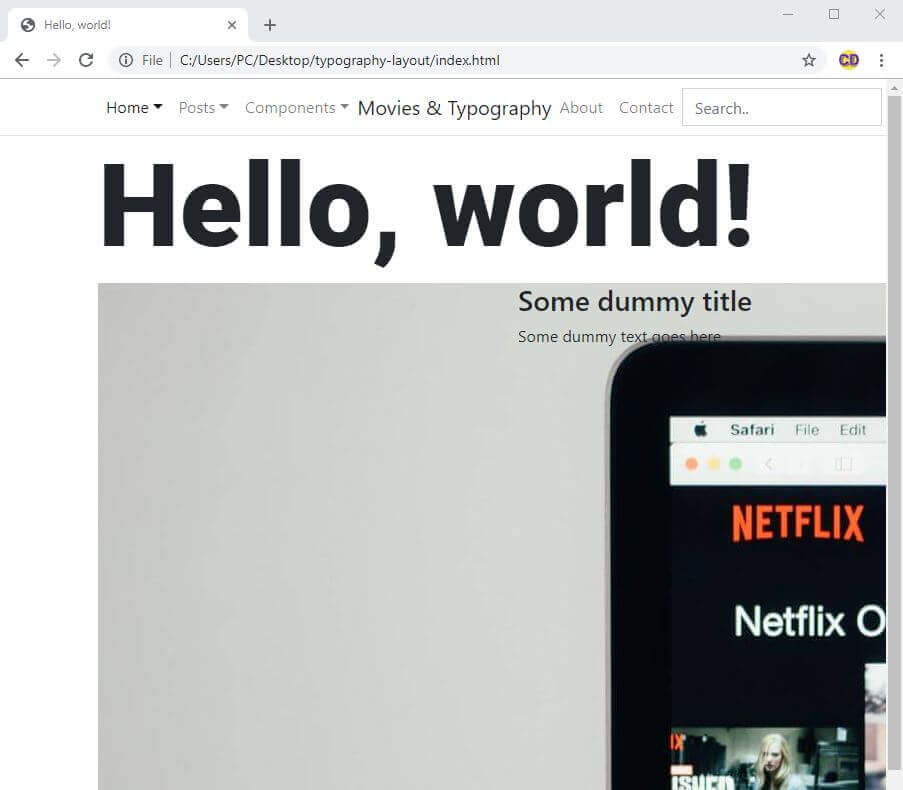Viewport: 903px width, 790px height.
Task: Click scrollbar up arrow
Action: (x=894, y=88)
